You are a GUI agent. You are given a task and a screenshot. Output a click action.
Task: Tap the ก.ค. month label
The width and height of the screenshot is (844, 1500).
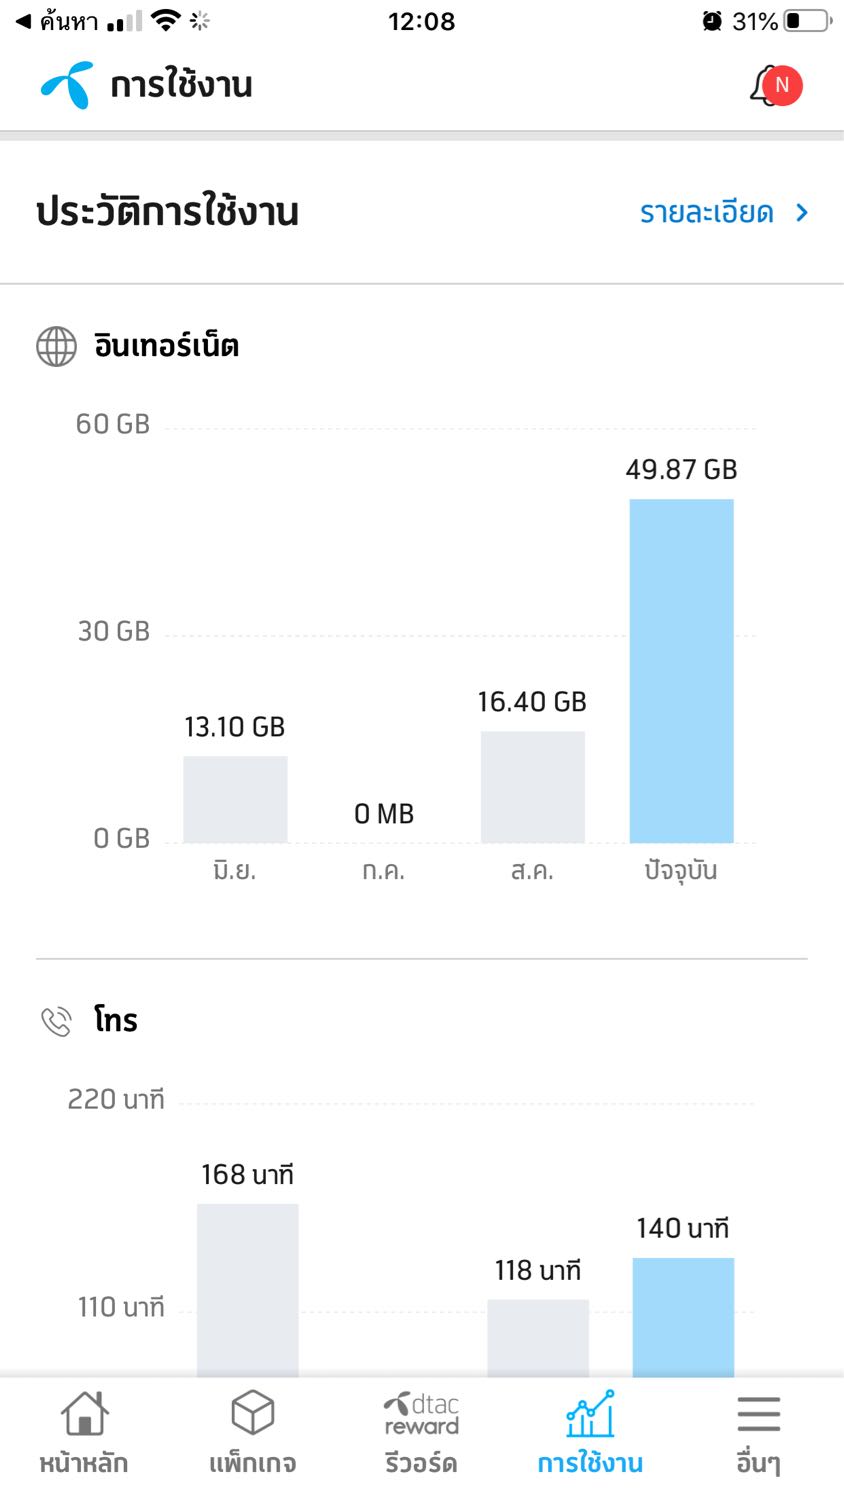pyautogui.click(x=383, y=871)
